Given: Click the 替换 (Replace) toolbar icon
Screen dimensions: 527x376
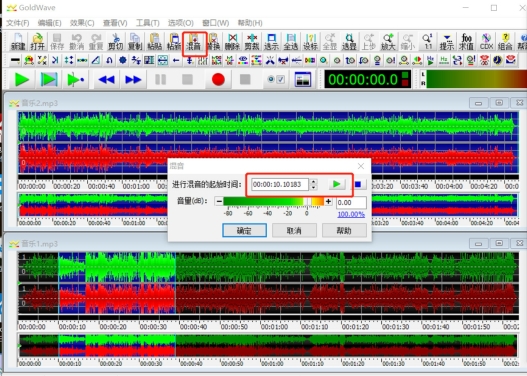Looking at the screenshot, I should pos(213,42).
